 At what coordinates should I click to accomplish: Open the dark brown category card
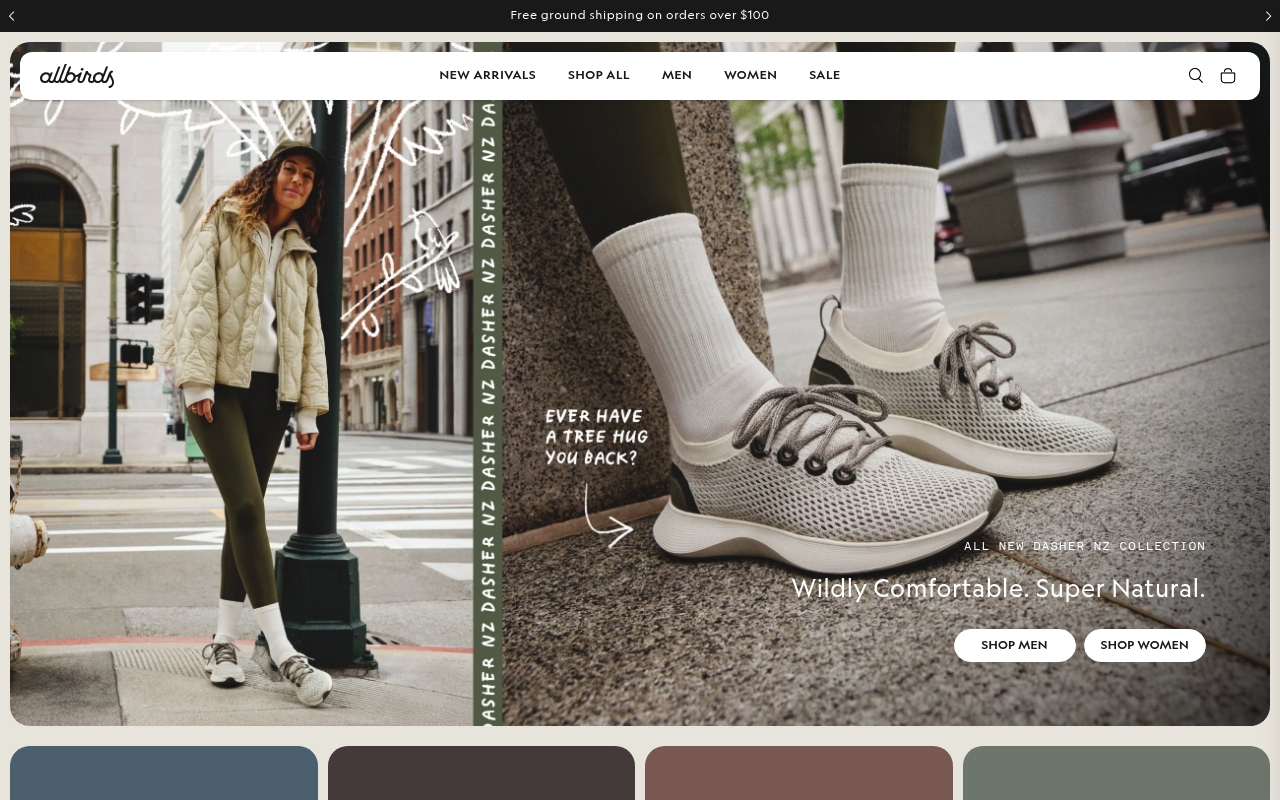tap(481, 773)
